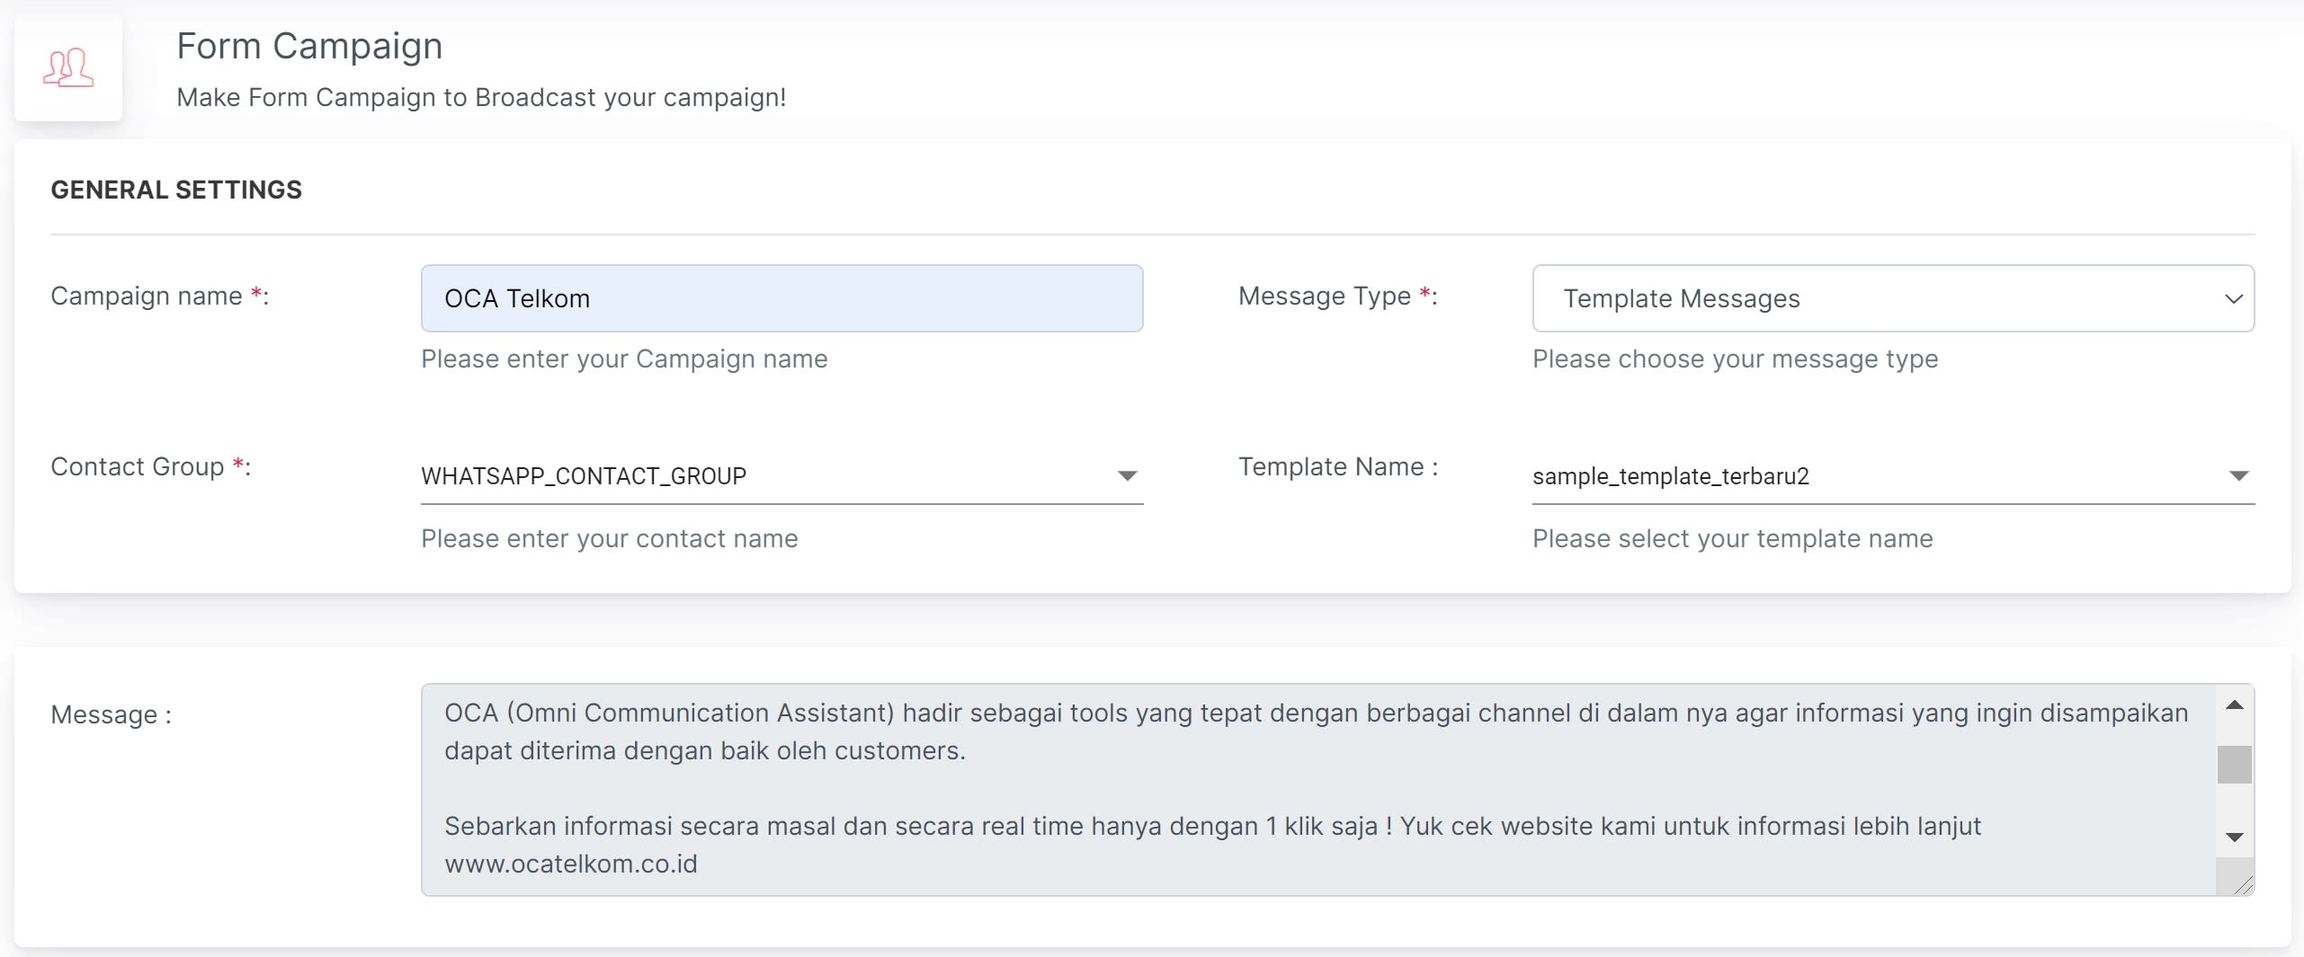Focus the Campaign name field containing OCA Telkom
This screenshot has width=2304, height=957.
tap(781, 299)
